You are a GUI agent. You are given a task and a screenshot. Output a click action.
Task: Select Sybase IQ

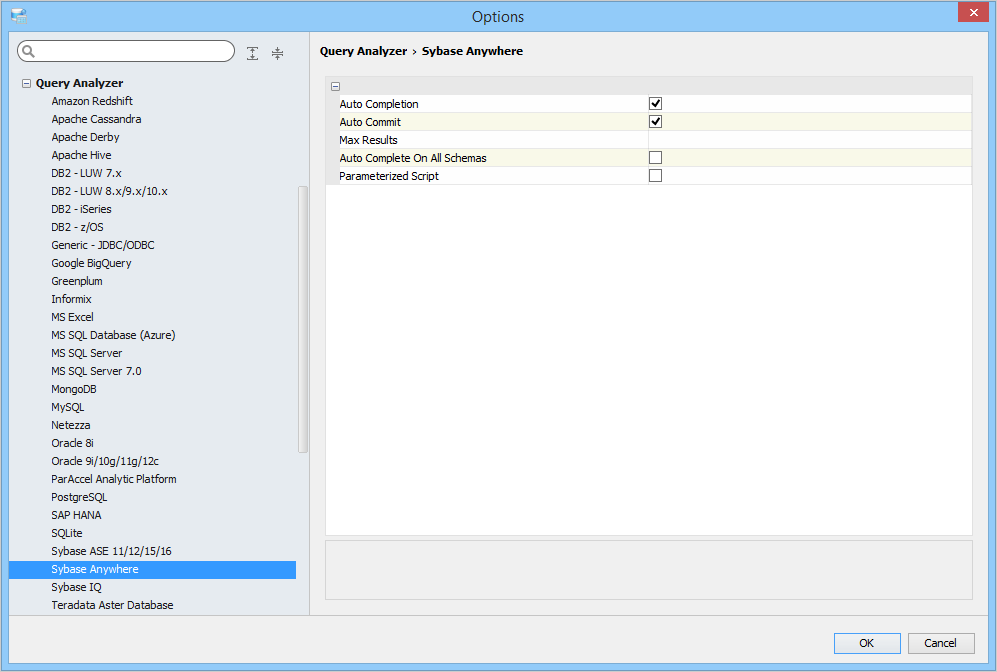pyautogui.click(x=76, y=587)
